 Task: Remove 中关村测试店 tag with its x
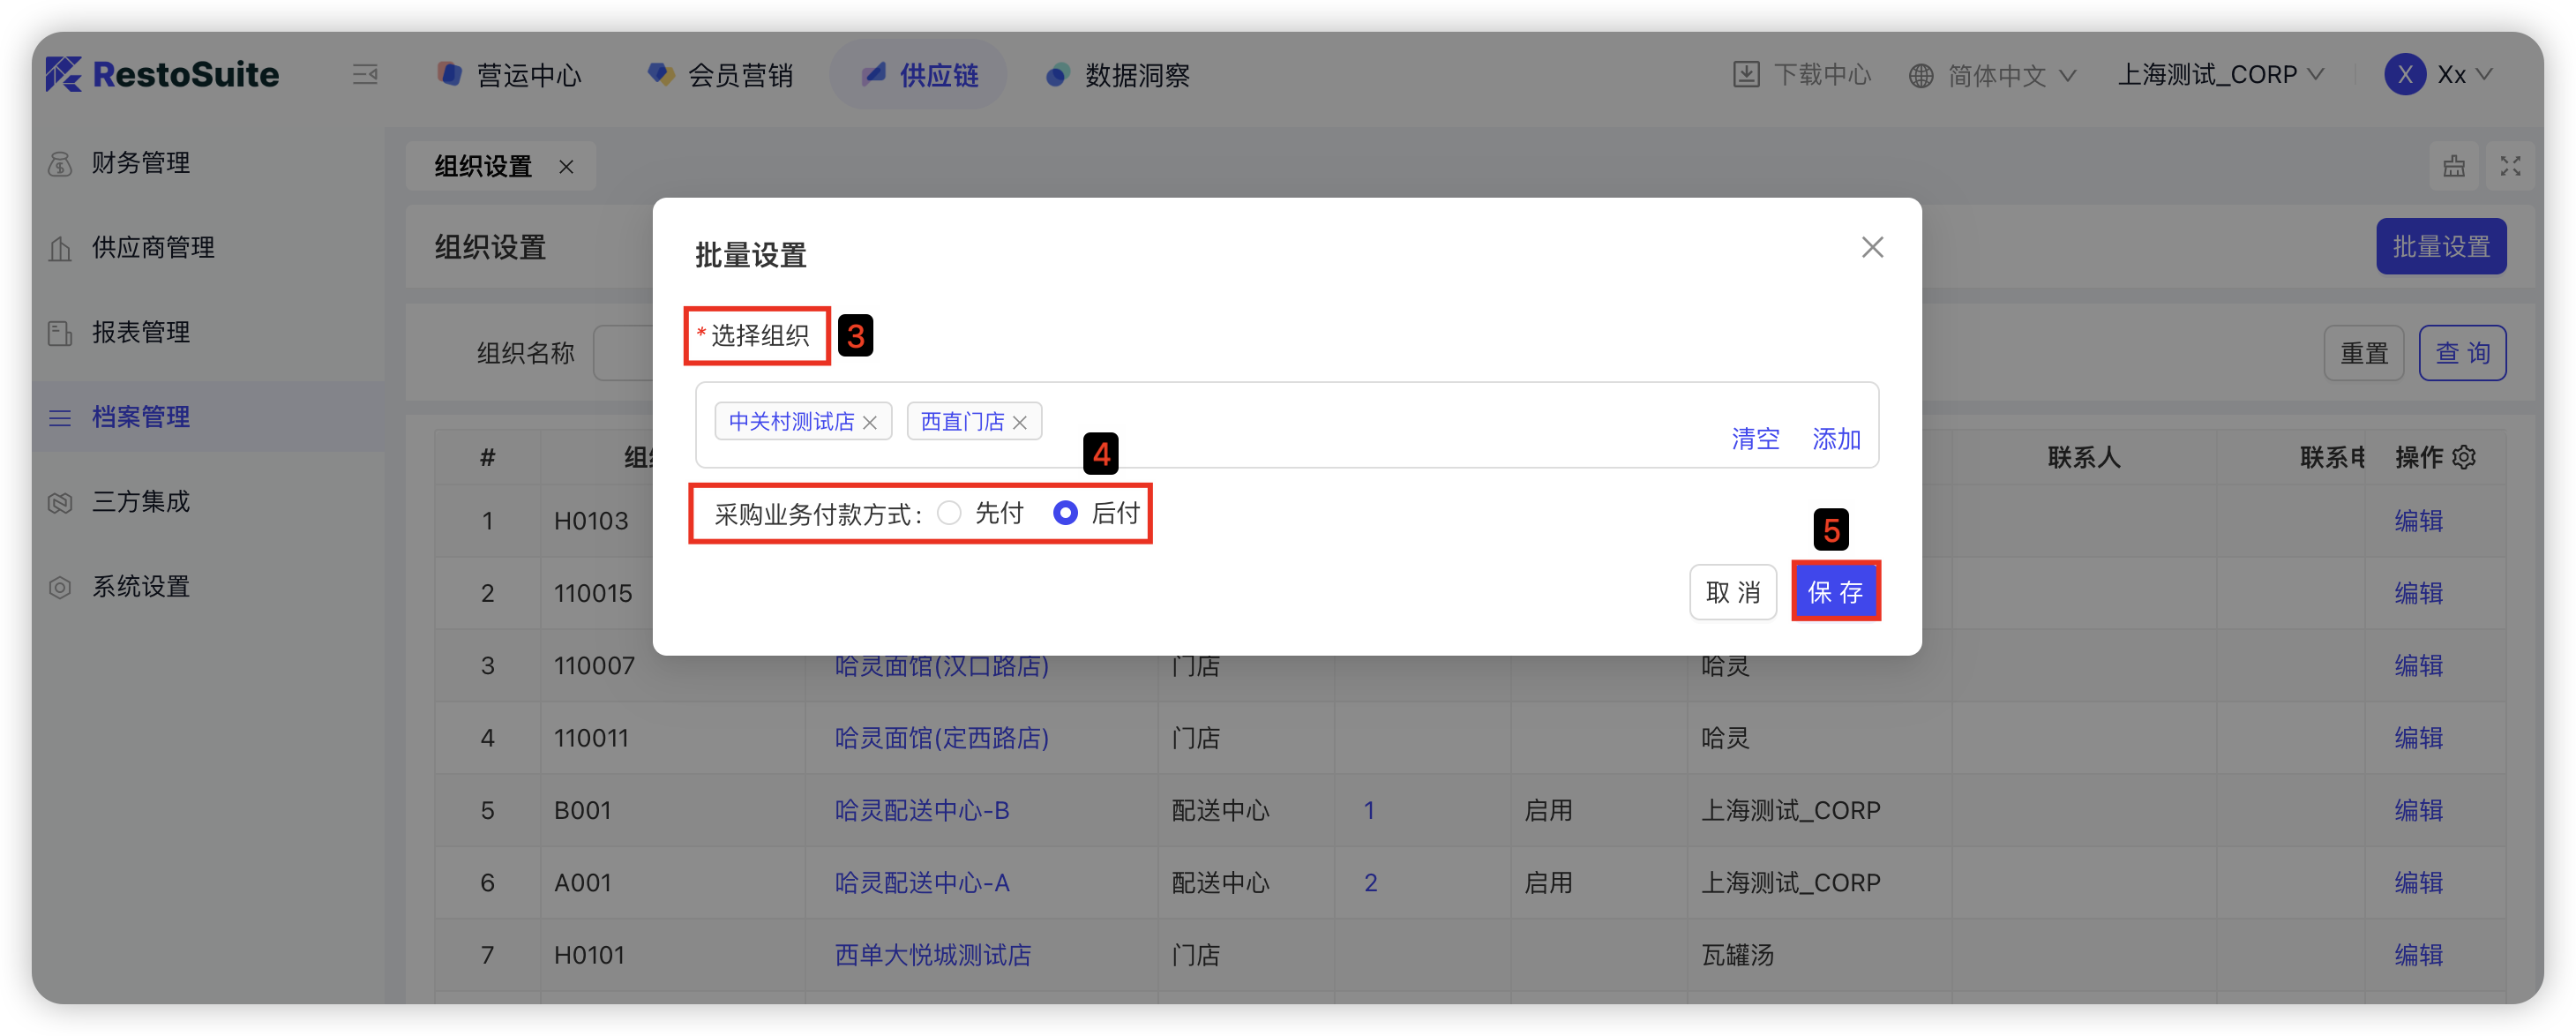click(870, 423)
